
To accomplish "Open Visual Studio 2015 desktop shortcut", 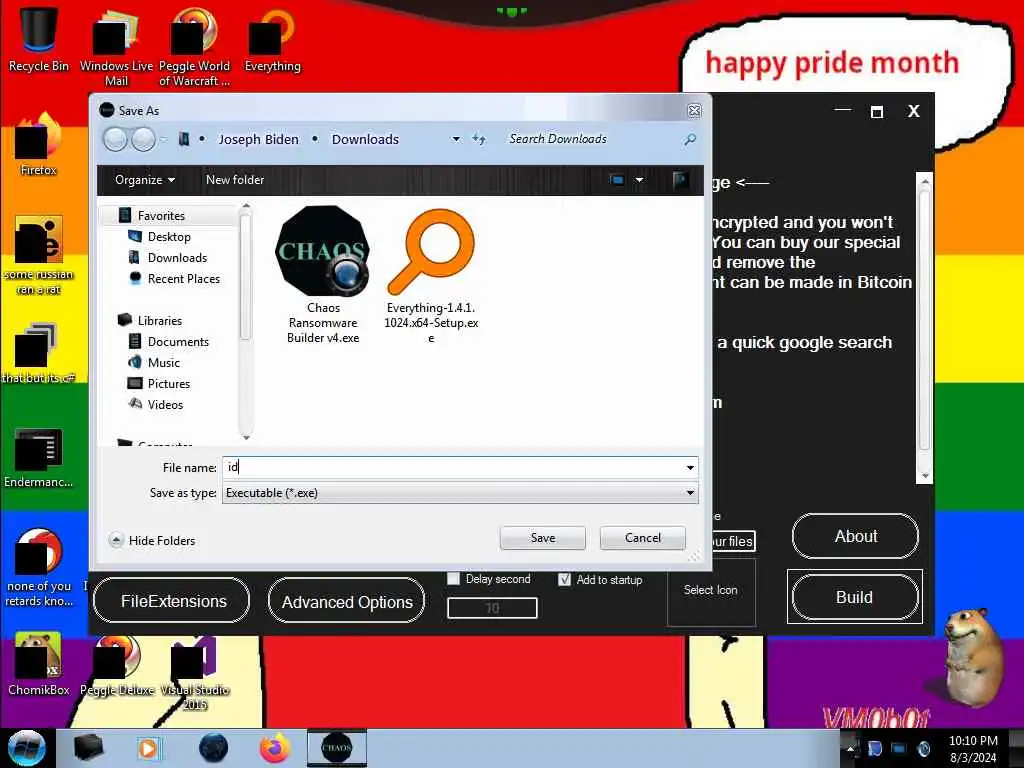I will 195,673.
